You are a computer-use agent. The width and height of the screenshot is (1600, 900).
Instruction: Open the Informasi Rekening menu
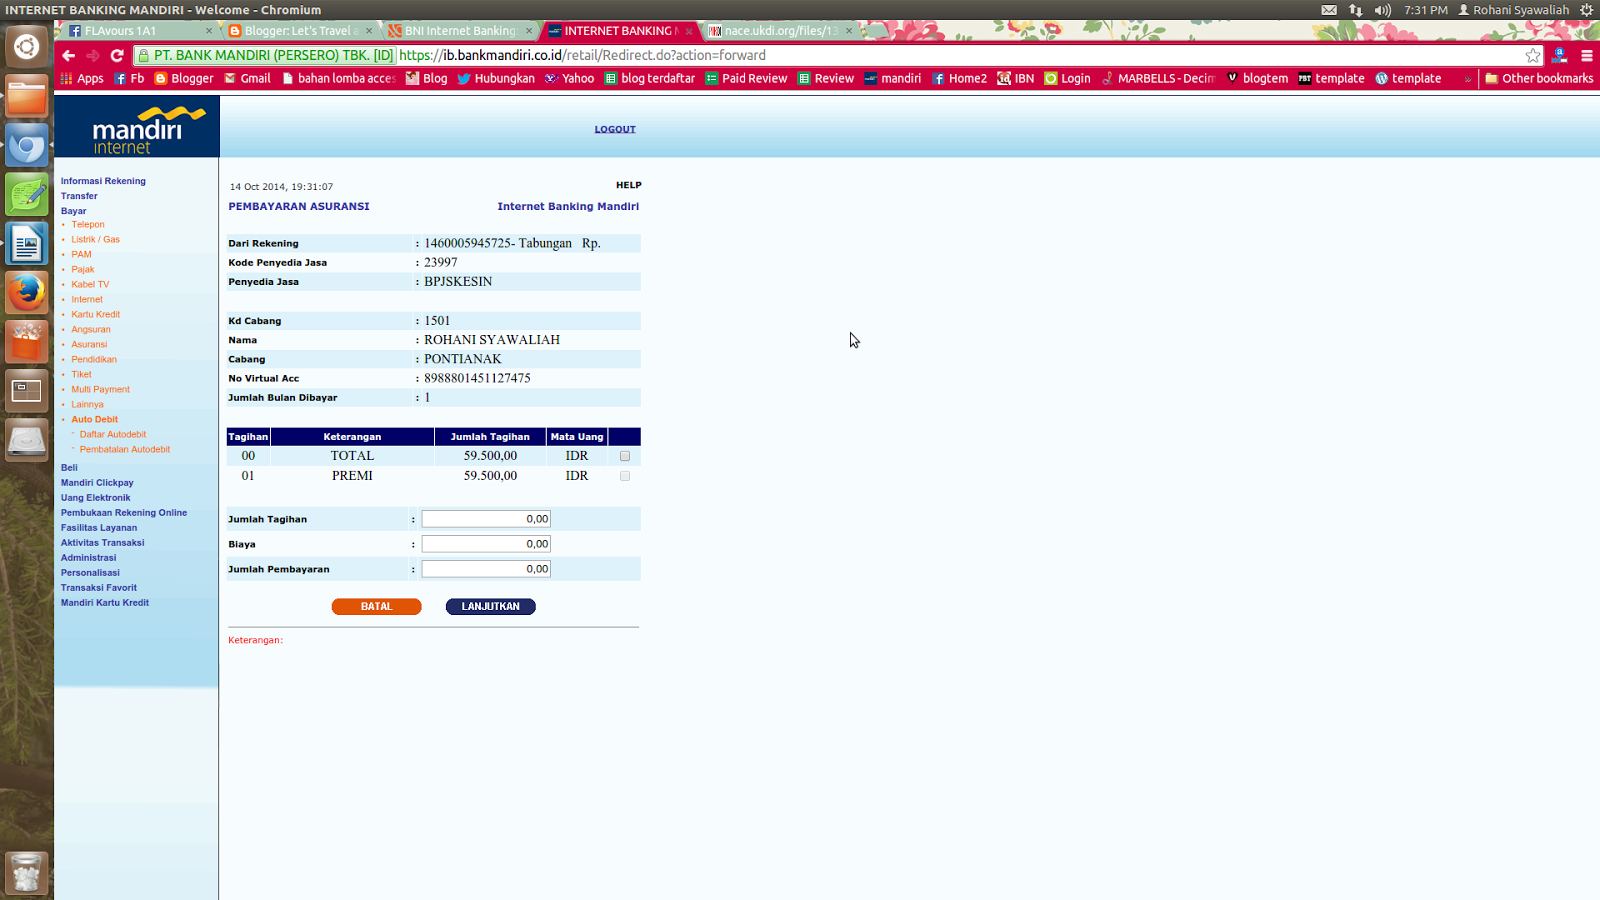(x=103, y=181)
